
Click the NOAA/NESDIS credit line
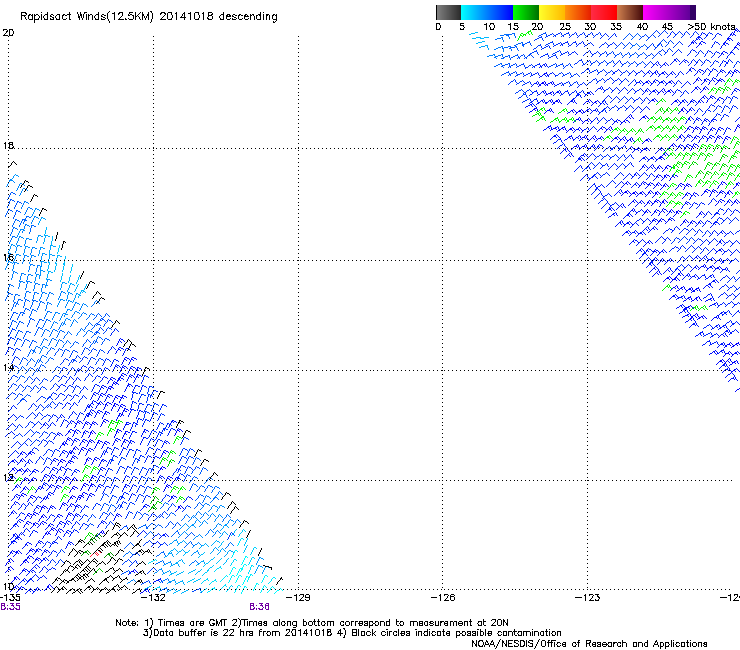click(589, 644)
